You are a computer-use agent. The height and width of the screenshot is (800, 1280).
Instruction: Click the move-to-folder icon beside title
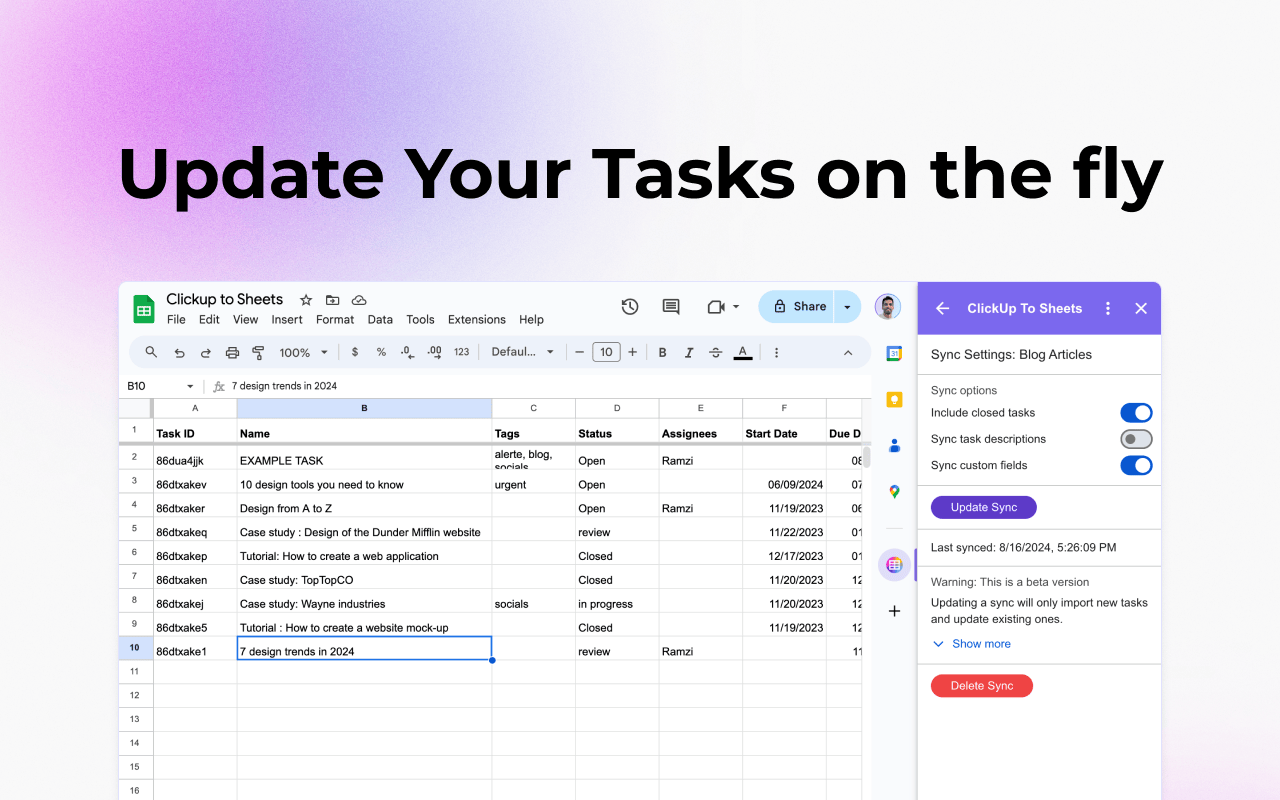(332, 300)
